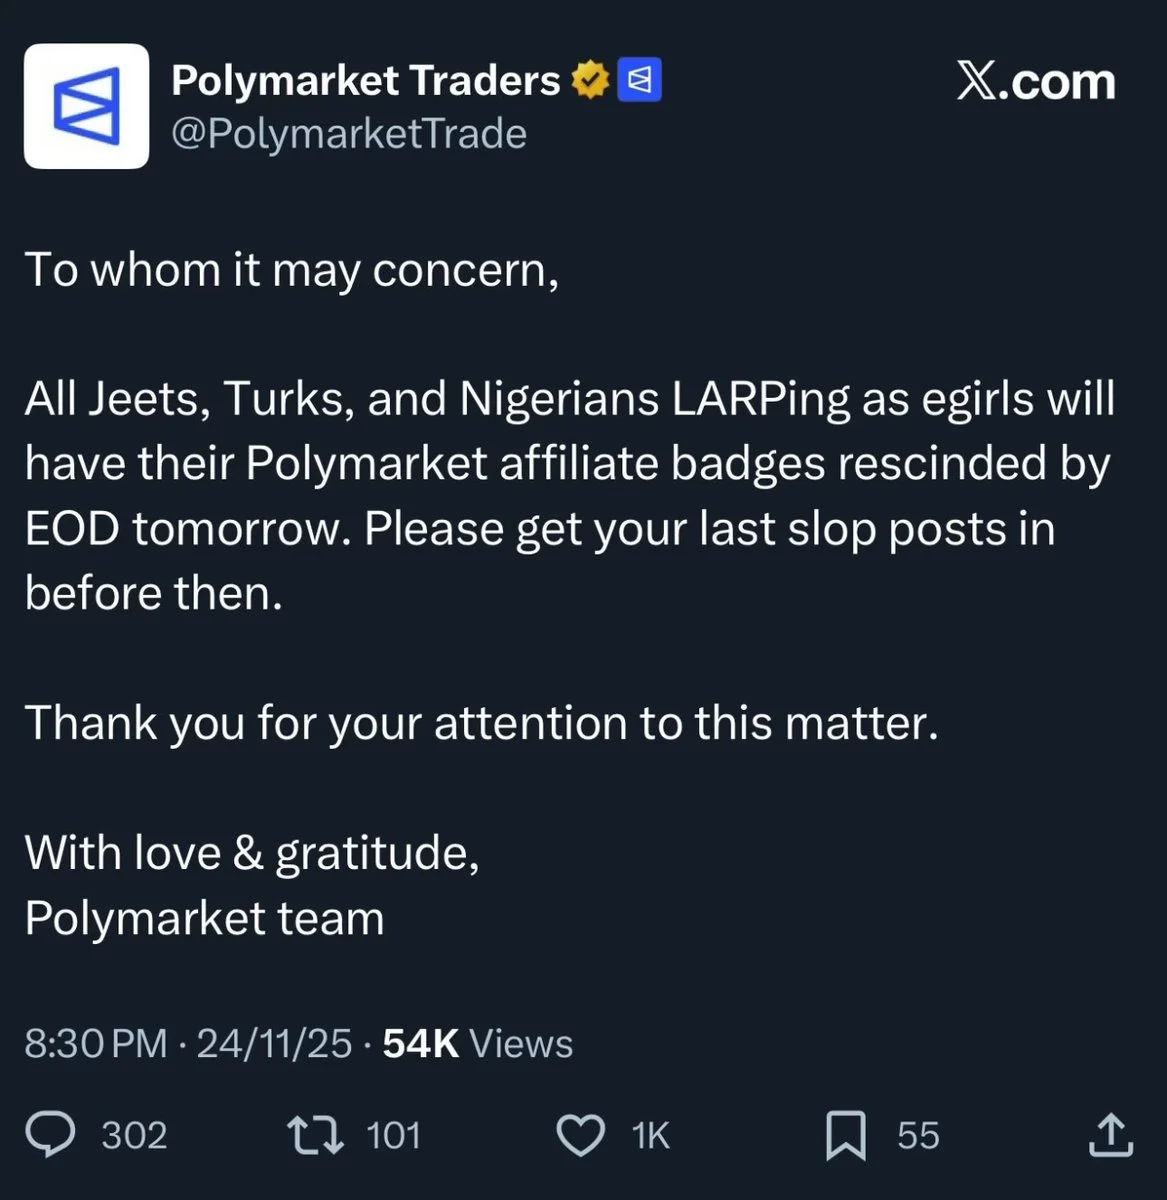Click the 302 replies count
Viewport: 1167px width, 1200px height.
click(134, 1136)
